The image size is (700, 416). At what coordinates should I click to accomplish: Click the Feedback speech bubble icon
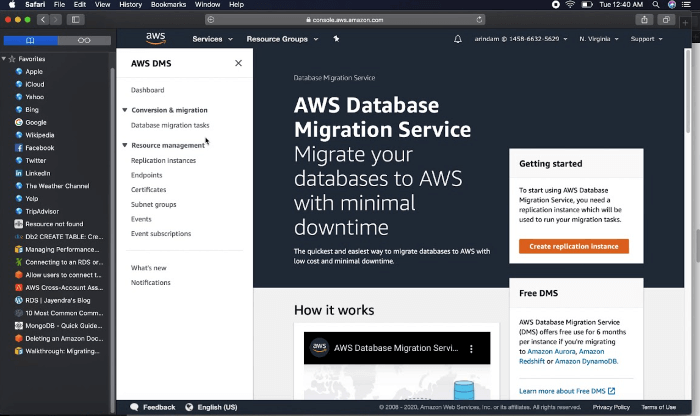coord(134,407)
